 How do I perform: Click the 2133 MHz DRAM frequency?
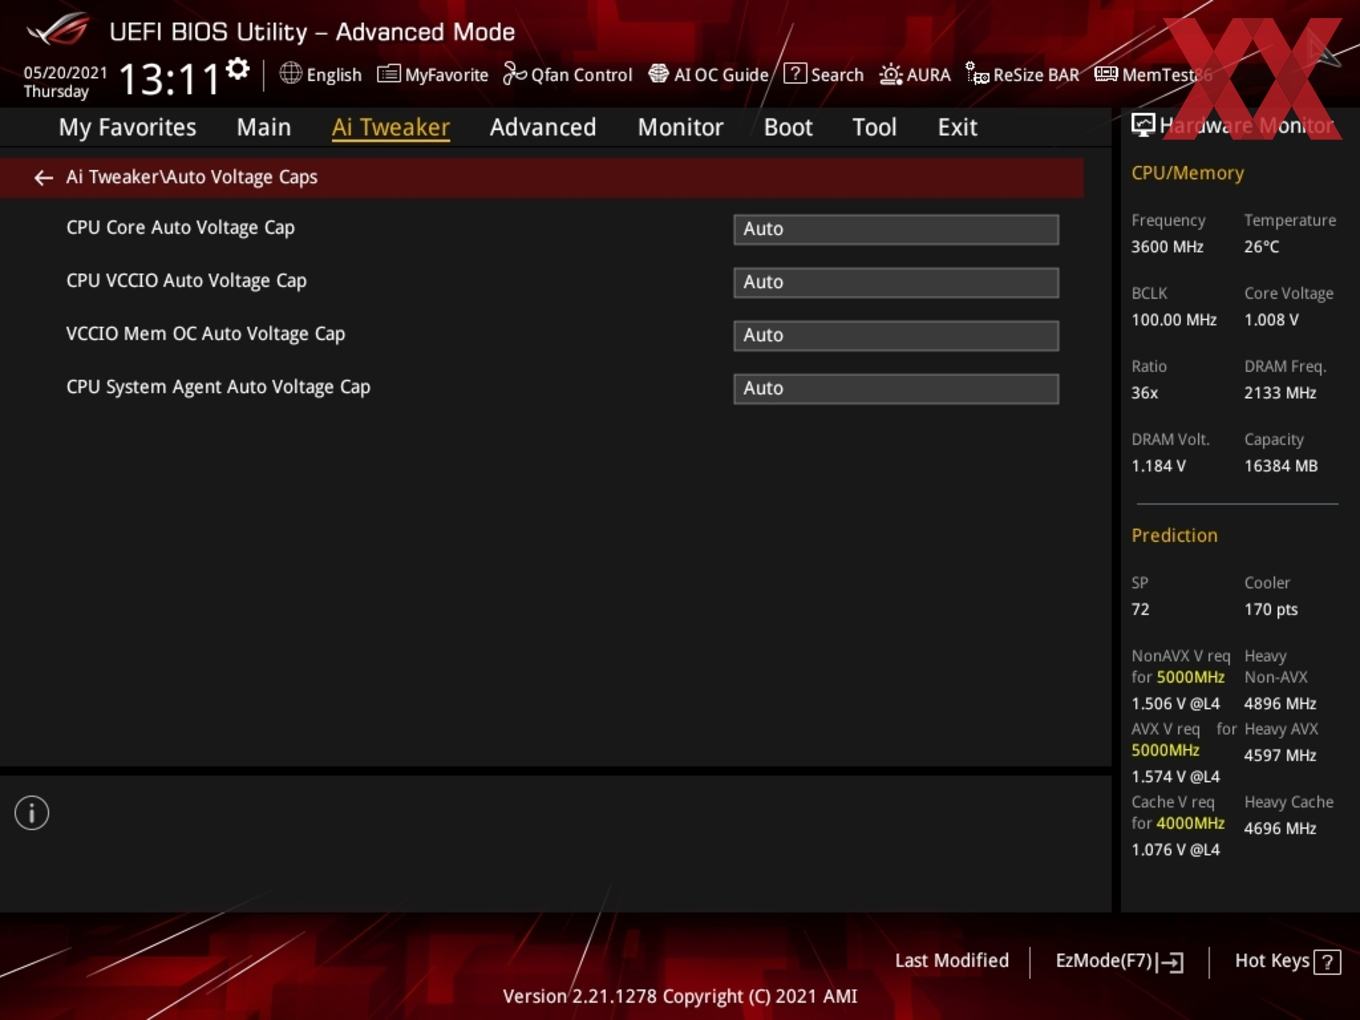click(x=1280, y=393)
